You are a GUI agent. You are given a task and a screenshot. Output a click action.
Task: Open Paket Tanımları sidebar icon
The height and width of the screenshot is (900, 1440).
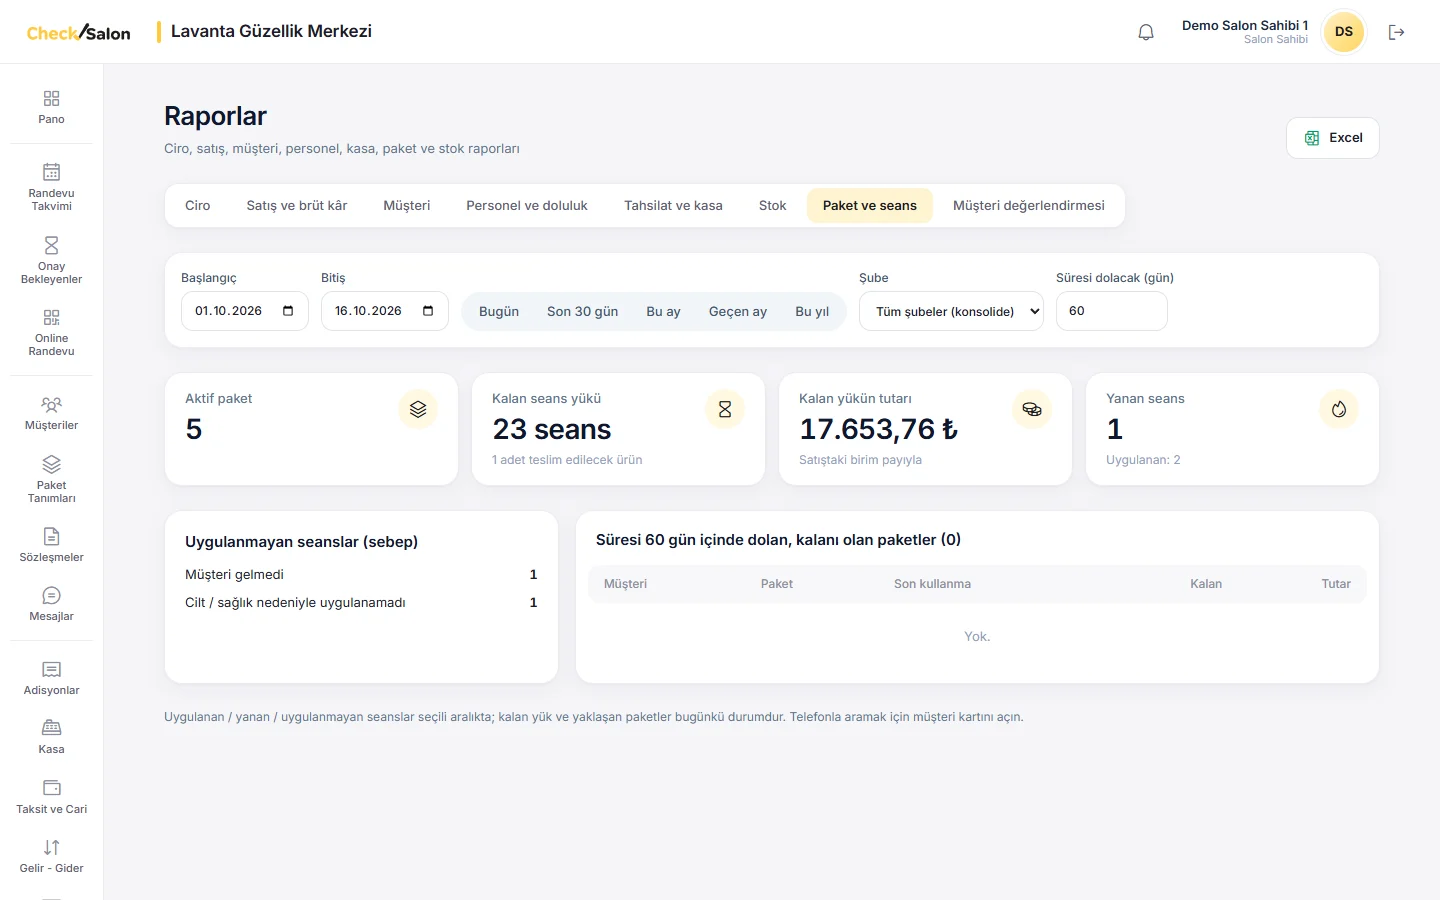click(x=51, y=464)
